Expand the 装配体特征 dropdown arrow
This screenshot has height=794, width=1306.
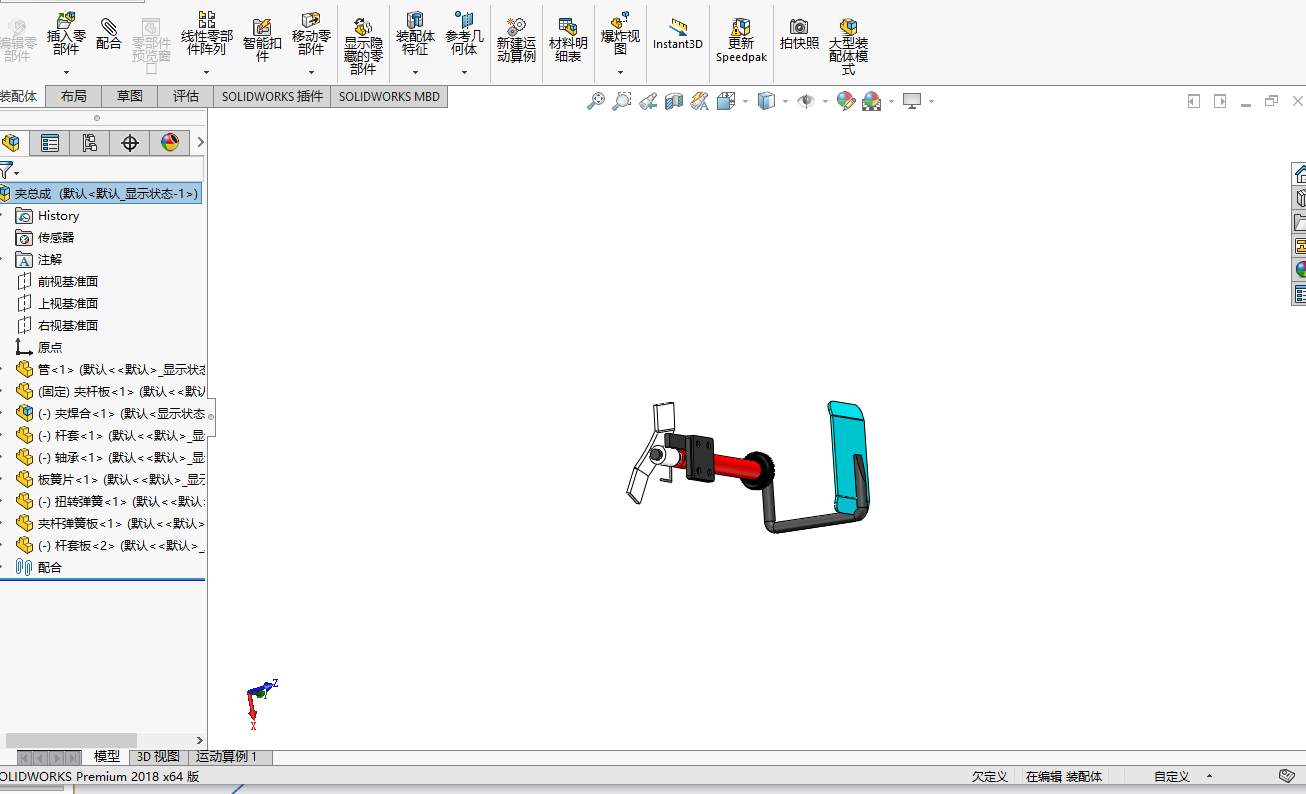pyautogui.click(x=415, y=72)
